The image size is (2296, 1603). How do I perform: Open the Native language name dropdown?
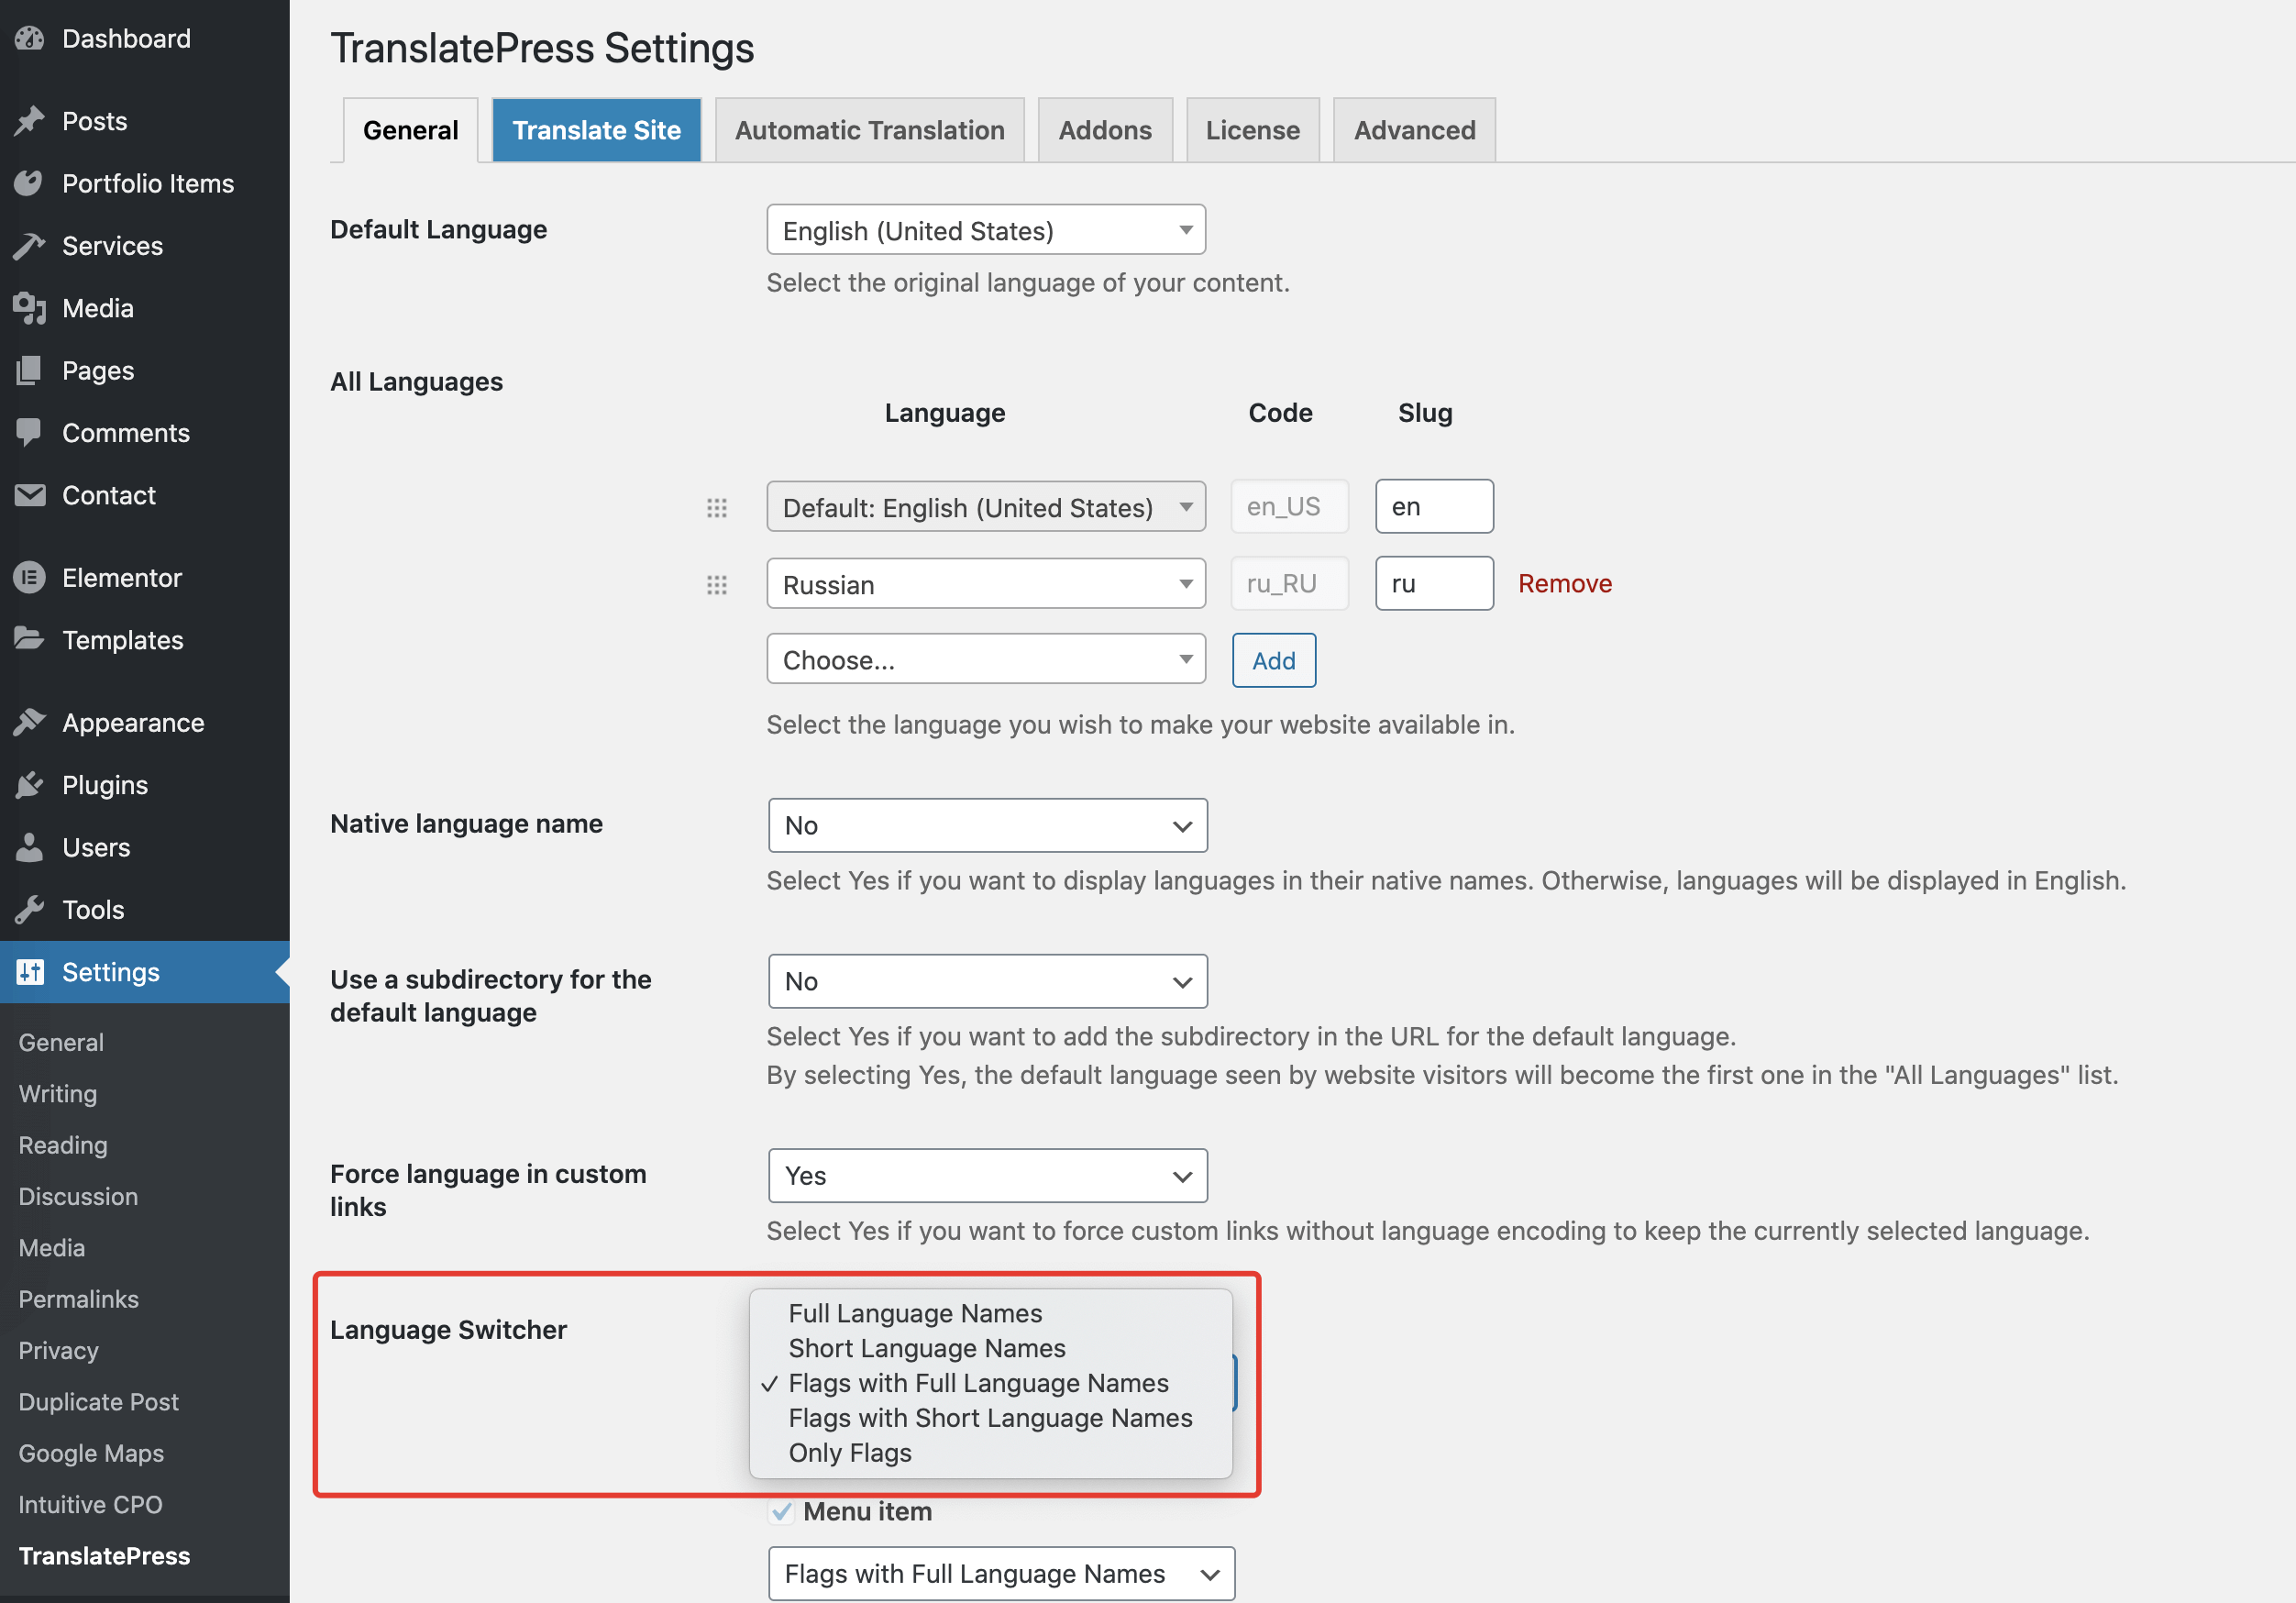click(x=987, y=825)
